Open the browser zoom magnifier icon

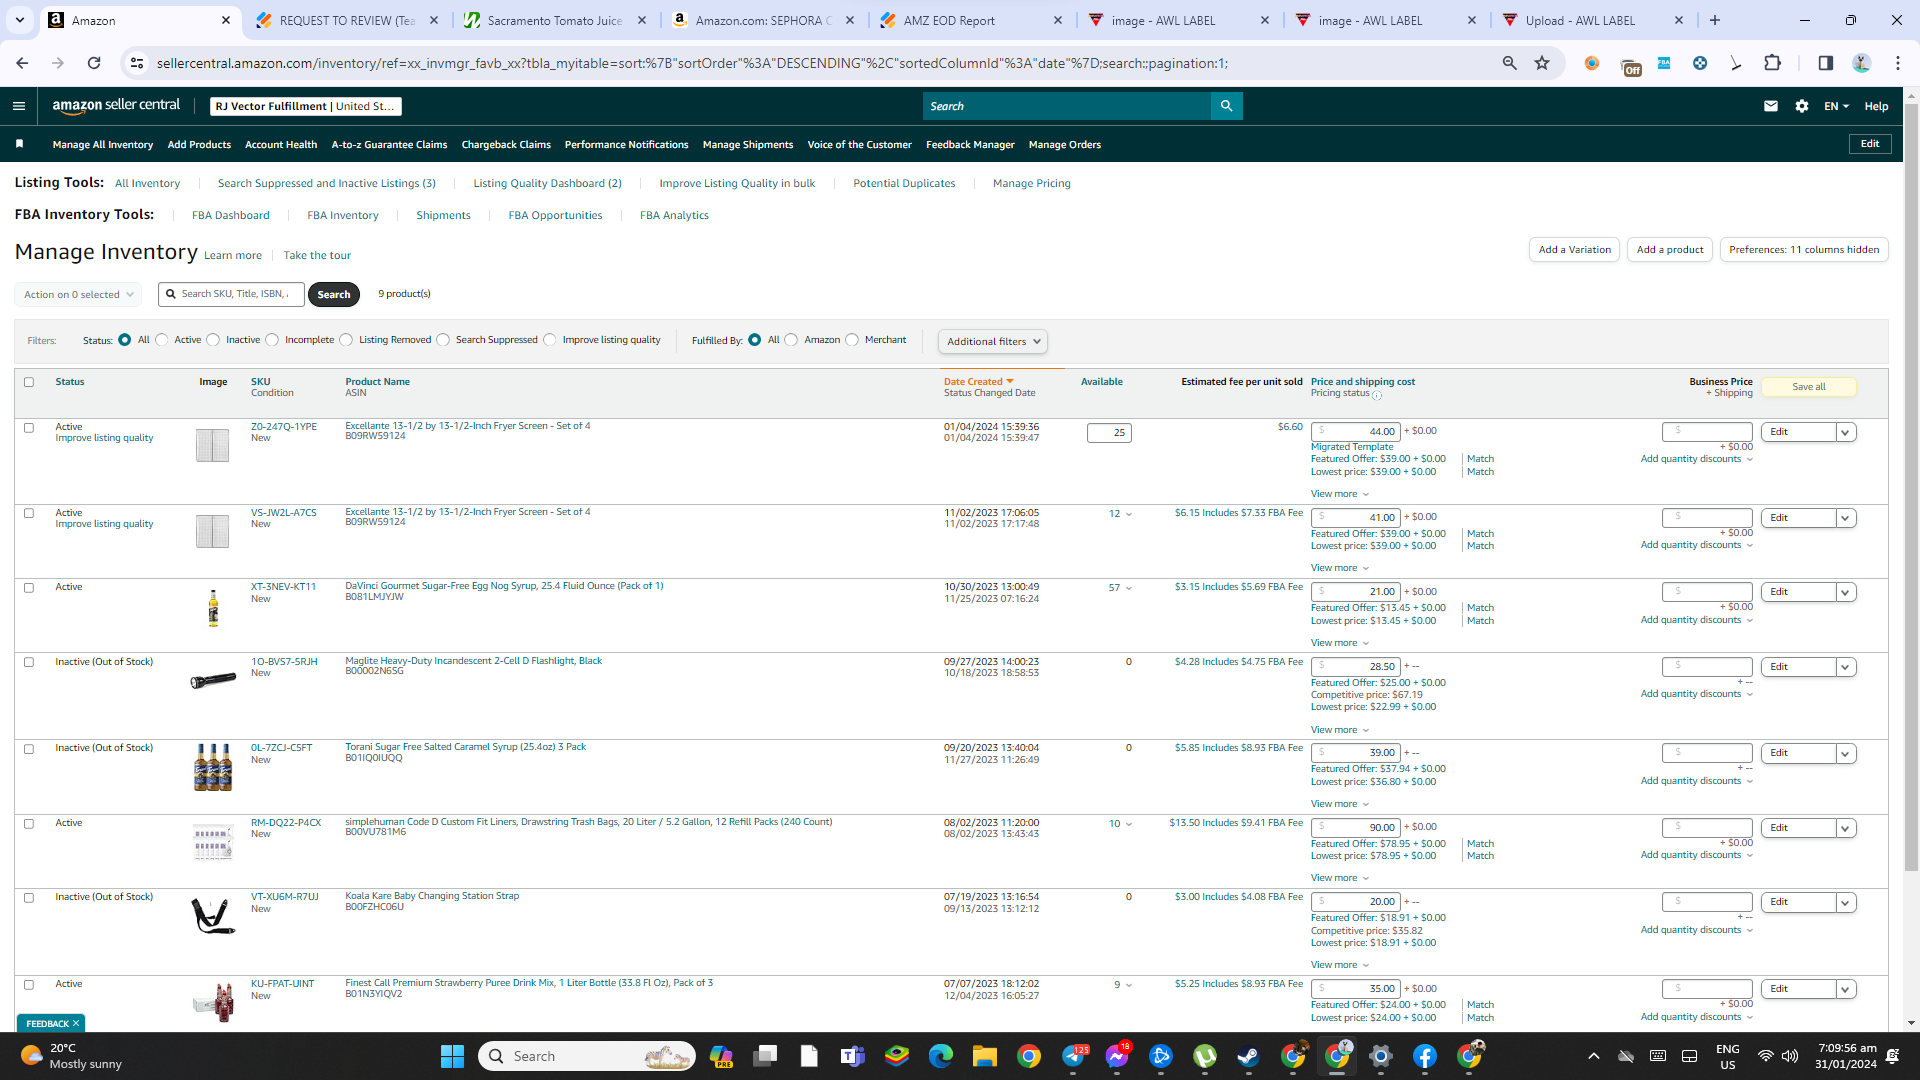1509,63
